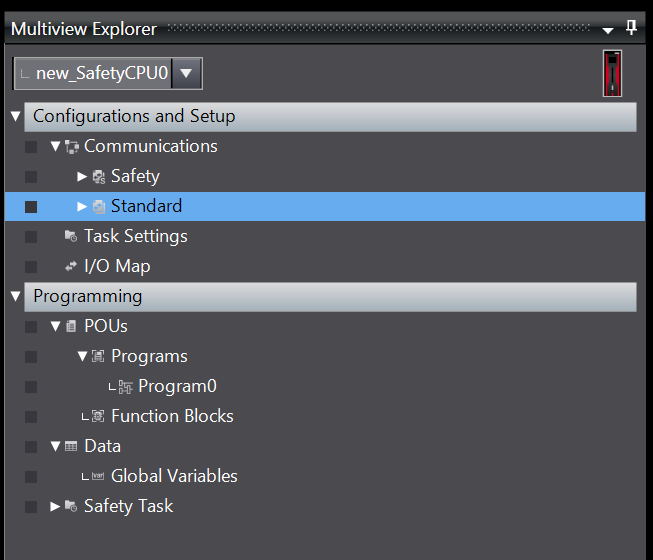This screenshot has height=560, width=653.
Task: Collapse the Configurations and Setup section
Action: (16, 116)
